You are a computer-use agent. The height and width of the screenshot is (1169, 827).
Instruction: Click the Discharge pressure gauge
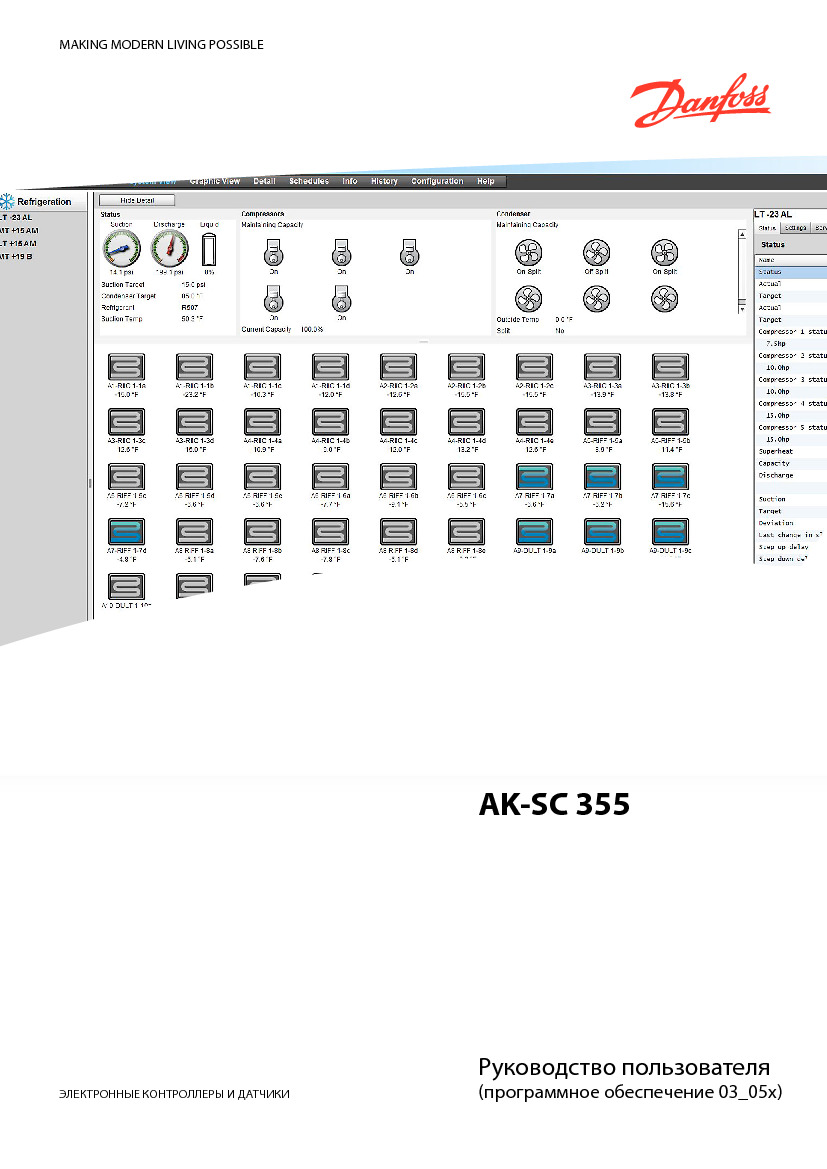click(169, 249)
